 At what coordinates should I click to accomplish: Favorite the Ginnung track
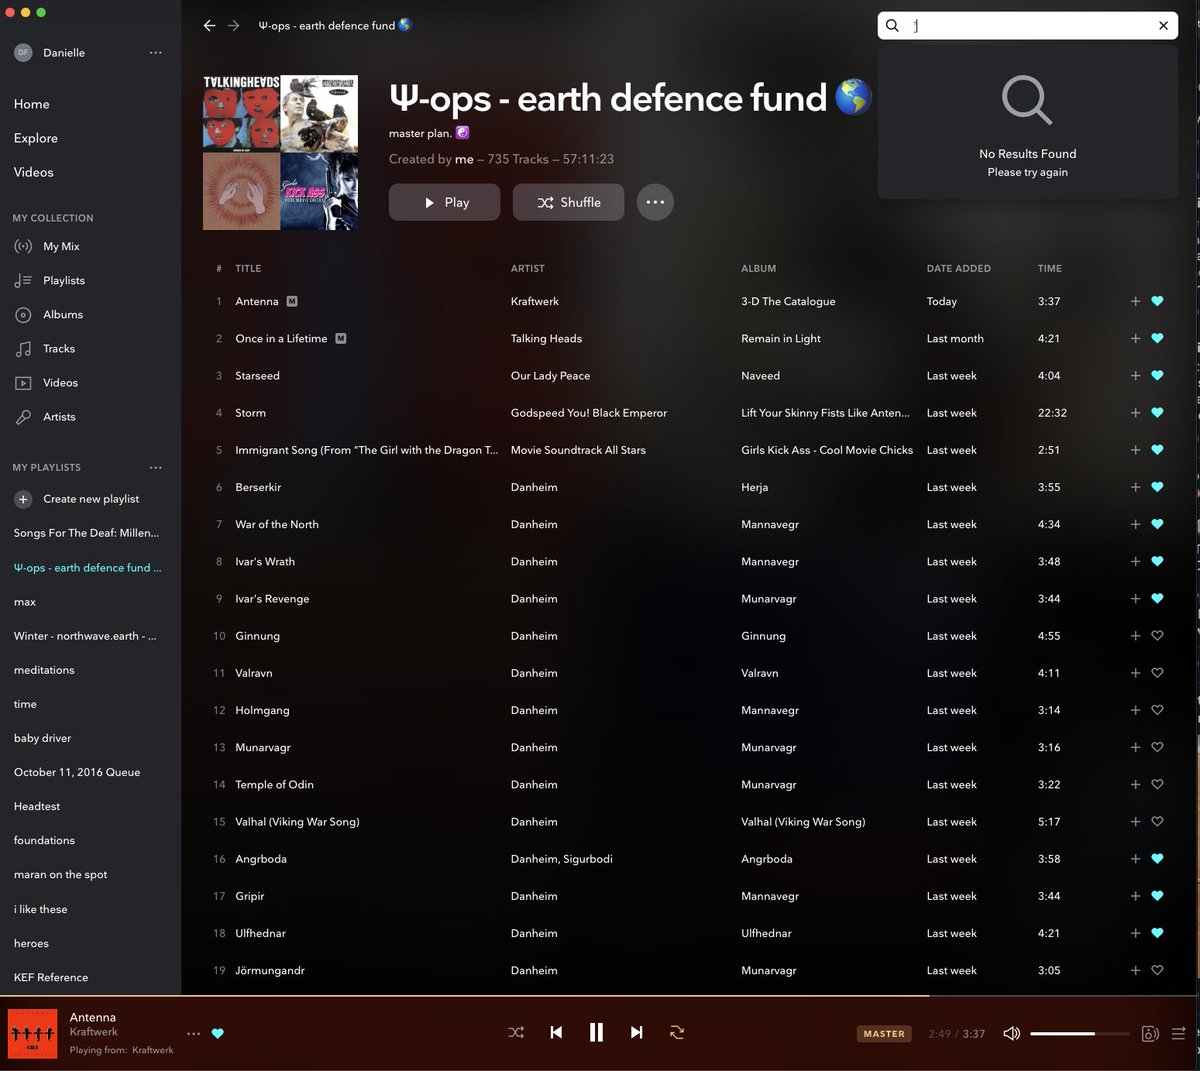[x=1157, y=636]
